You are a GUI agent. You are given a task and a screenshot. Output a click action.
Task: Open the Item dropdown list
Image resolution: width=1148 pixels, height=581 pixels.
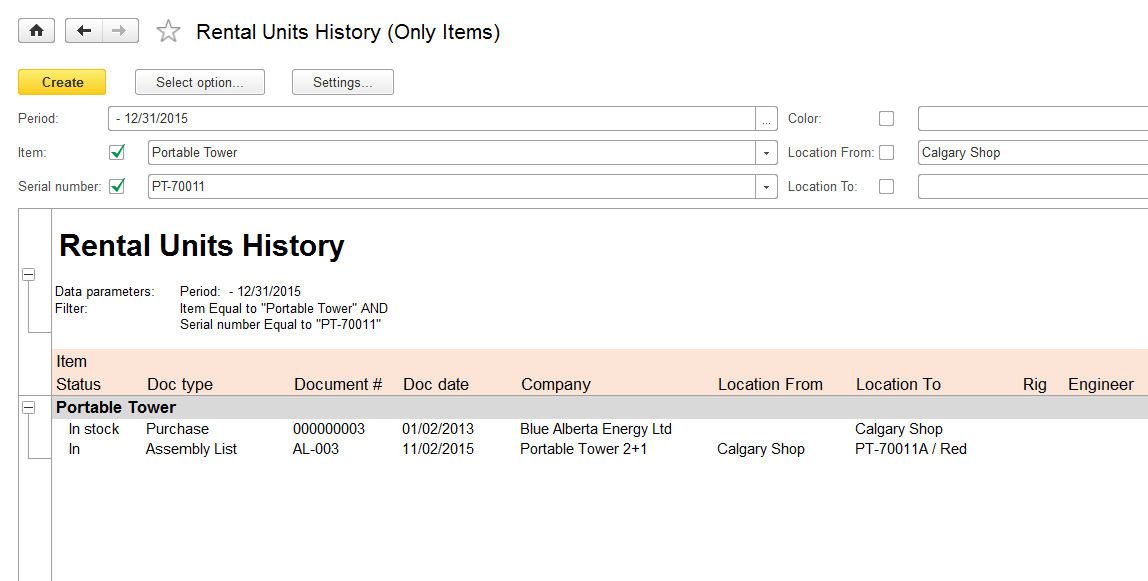pos(767,153)
